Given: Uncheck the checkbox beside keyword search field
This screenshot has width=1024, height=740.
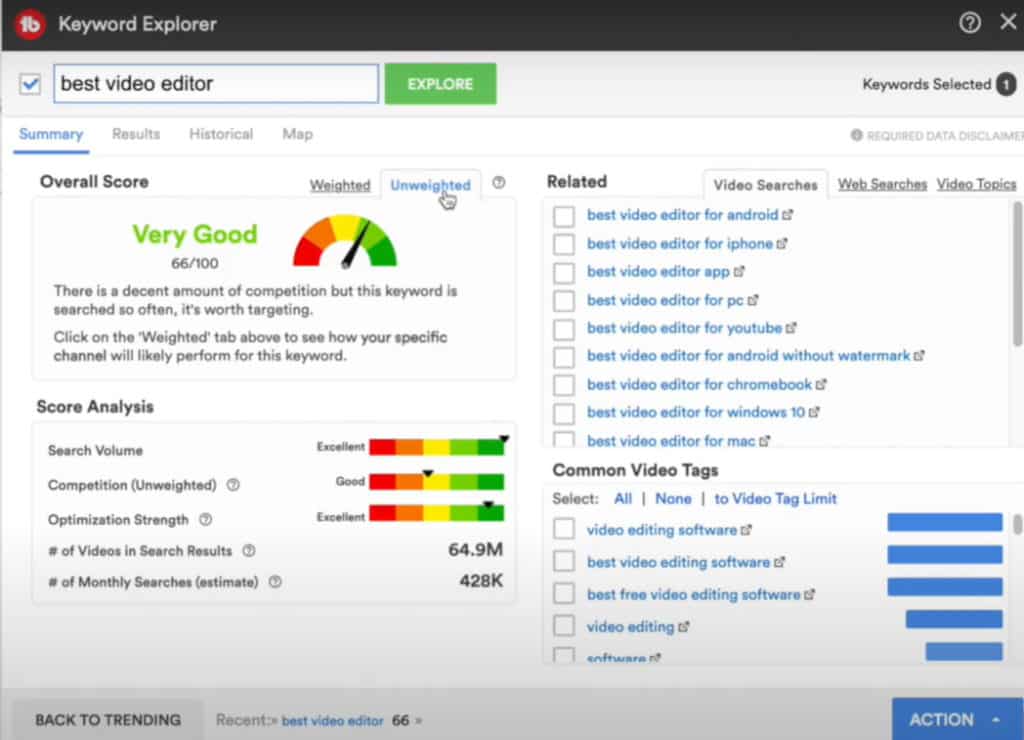Looking at the screenshot, I should 29,84.
